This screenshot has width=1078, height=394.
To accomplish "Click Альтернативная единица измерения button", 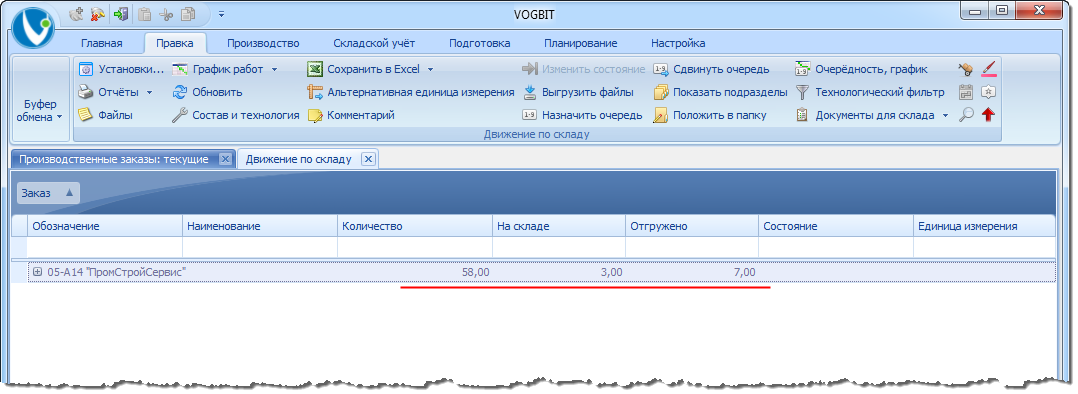I will (410, 92).
